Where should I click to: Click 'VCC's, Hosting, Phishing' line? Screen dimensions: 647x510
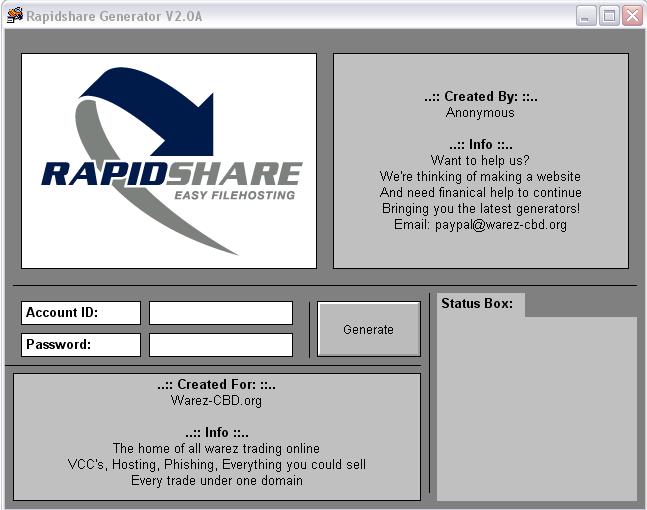(x=217, y=464)
